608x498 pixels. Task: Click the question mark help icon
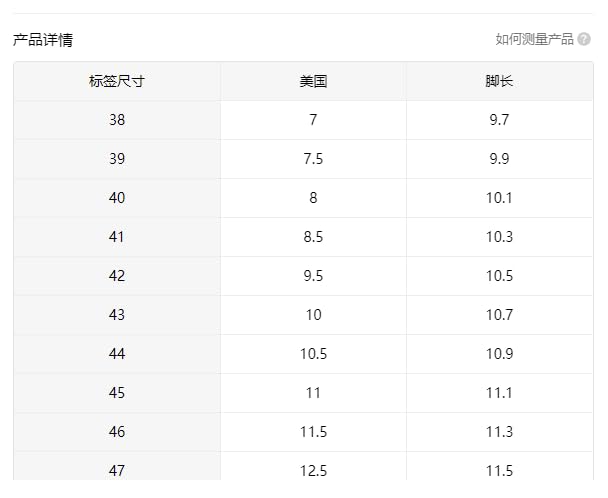click(584, 40)
